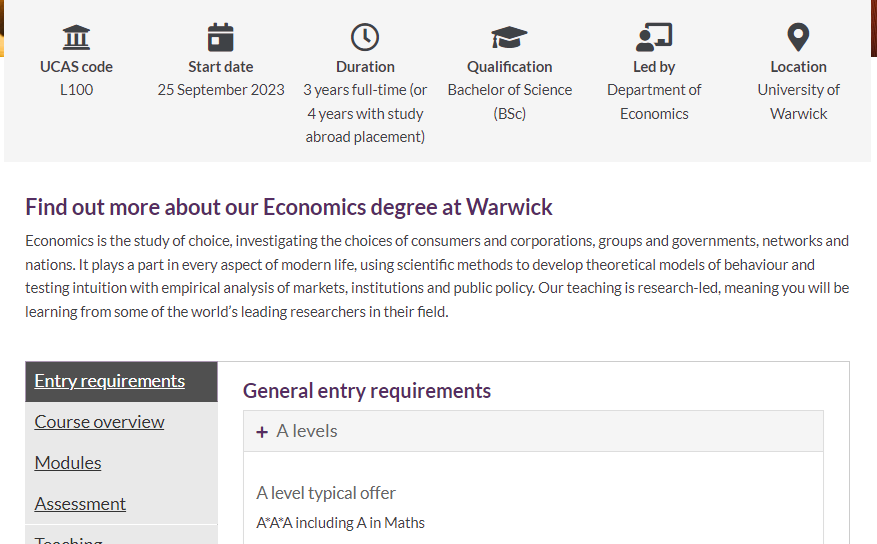Click the Bachelor of Science (BSc) text
Image resolution: width=877 pixels, height=544 pixels.
tap(509, 102)
